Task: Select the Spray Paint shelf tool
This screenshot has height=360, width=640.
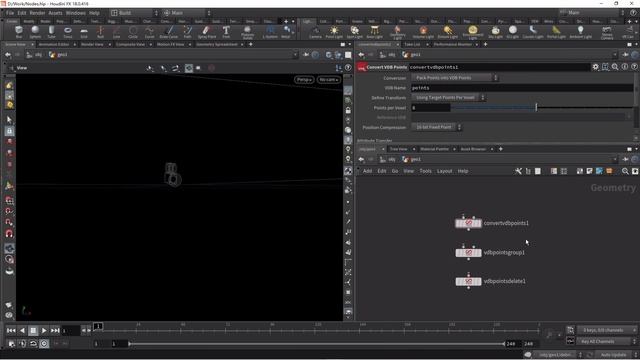Action: click(x=207, y=32)
